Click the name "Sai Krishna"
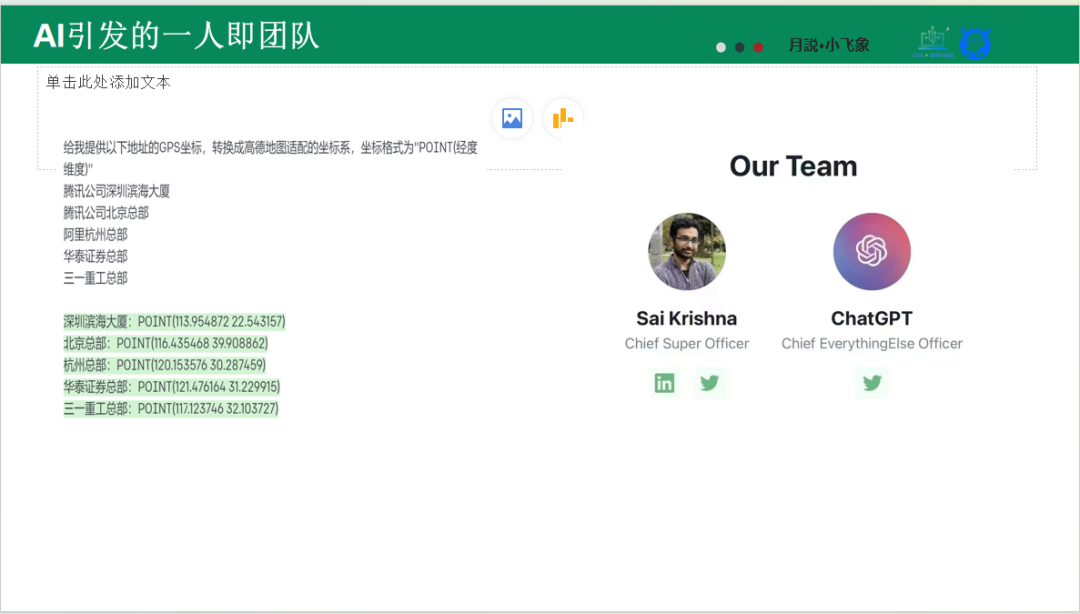 pos(687,318)
